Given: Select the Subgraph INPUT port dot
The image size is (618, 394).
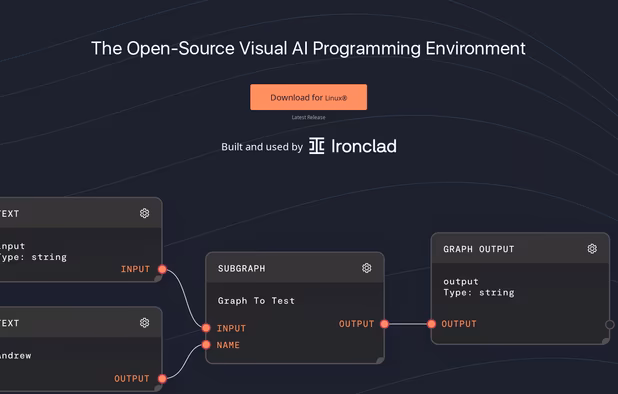Looking at the screenshot, I should pyautogui.click(x=206, y=328).
